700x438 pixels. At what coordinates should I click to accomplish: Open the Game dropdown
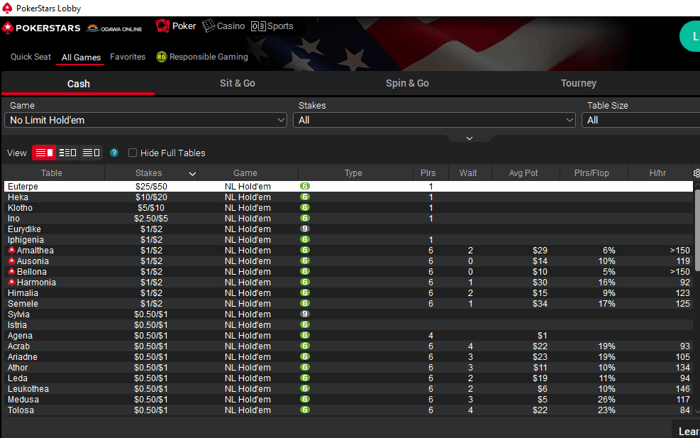146,120
